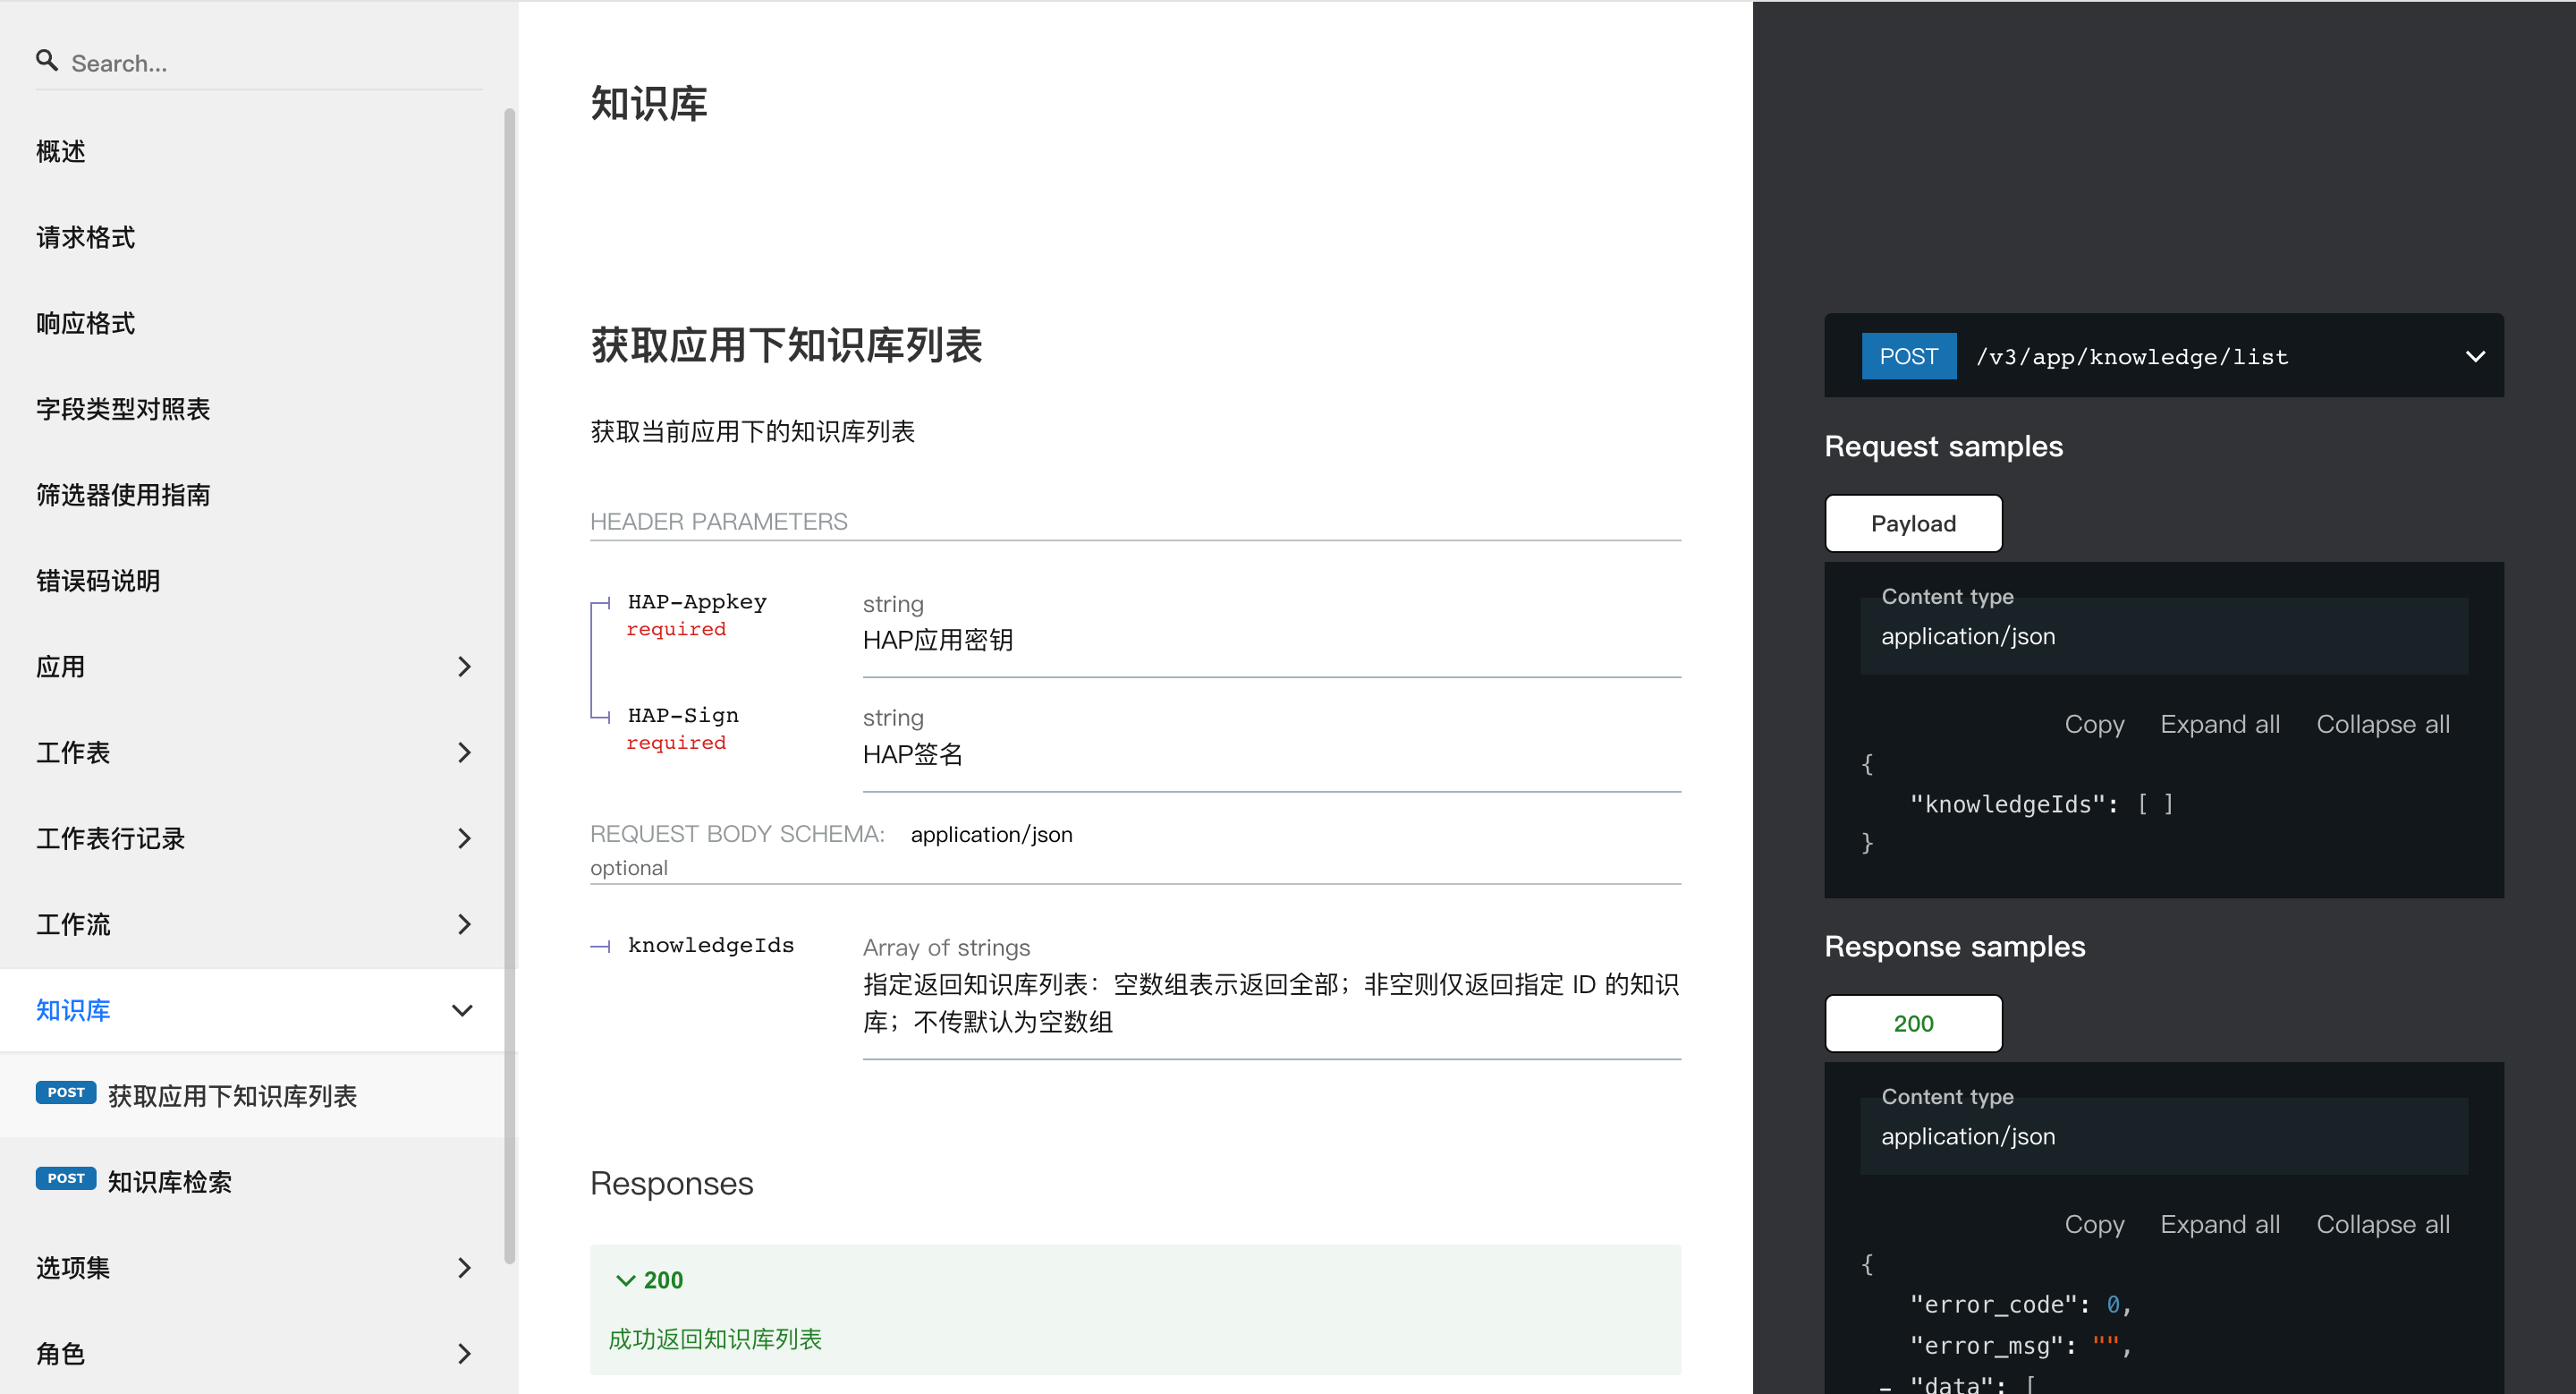Viewport: 2576px width, 1394px height.
Task: Click Collapse all in request samples
Action: coord(2382,725)
